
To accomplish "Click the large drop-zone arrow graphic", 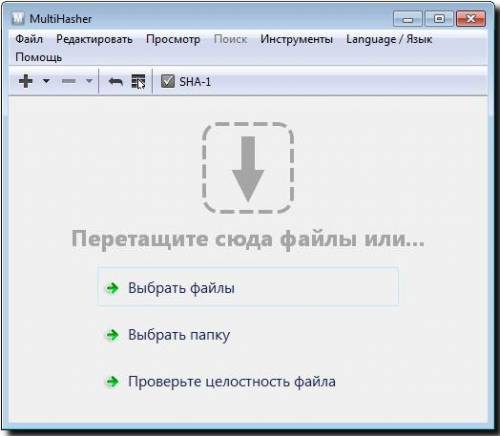I will 248,168.
